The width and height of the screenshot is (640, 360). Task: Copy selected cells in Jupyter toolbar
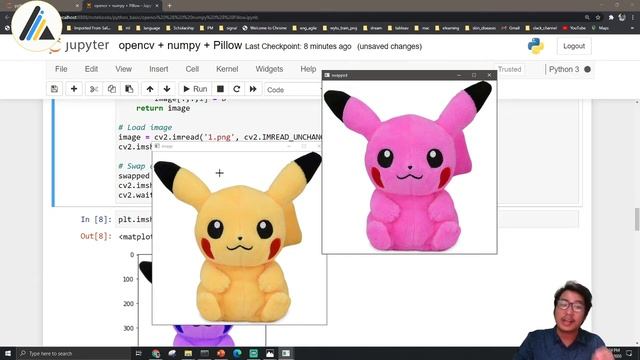pos(111,89)
